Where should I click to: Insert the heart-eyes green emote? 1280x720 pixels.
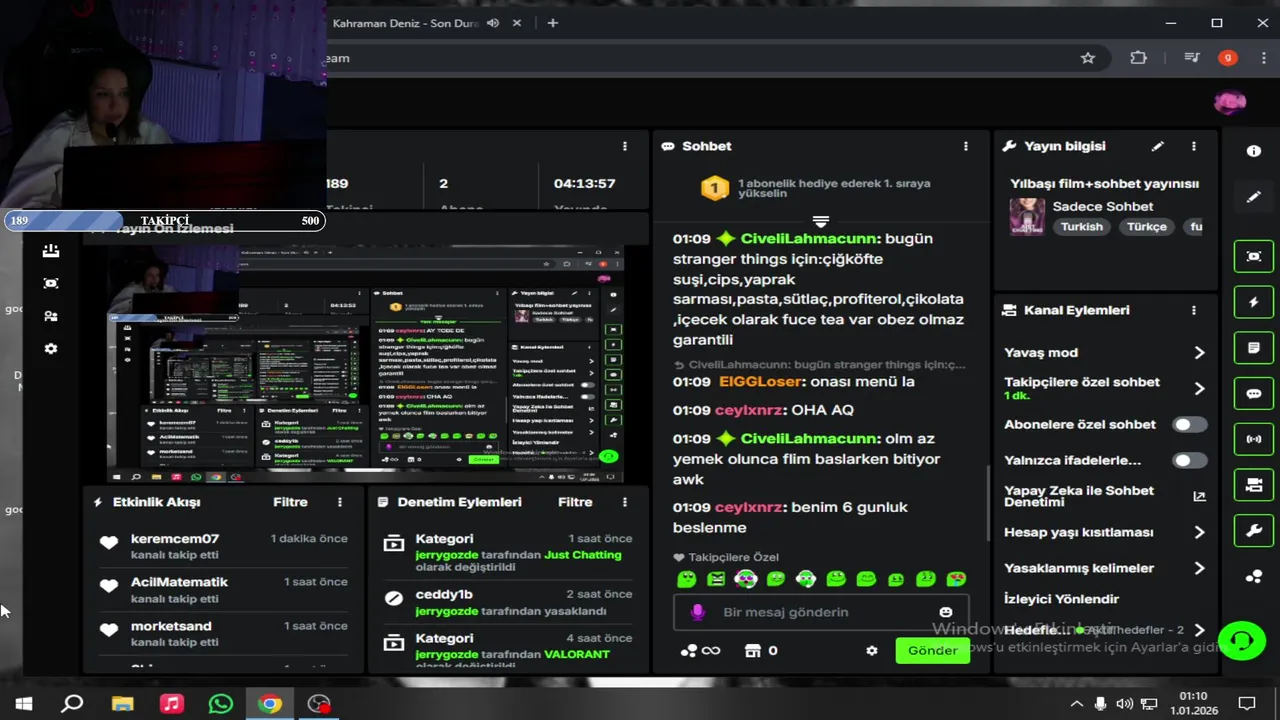[956, 578]
